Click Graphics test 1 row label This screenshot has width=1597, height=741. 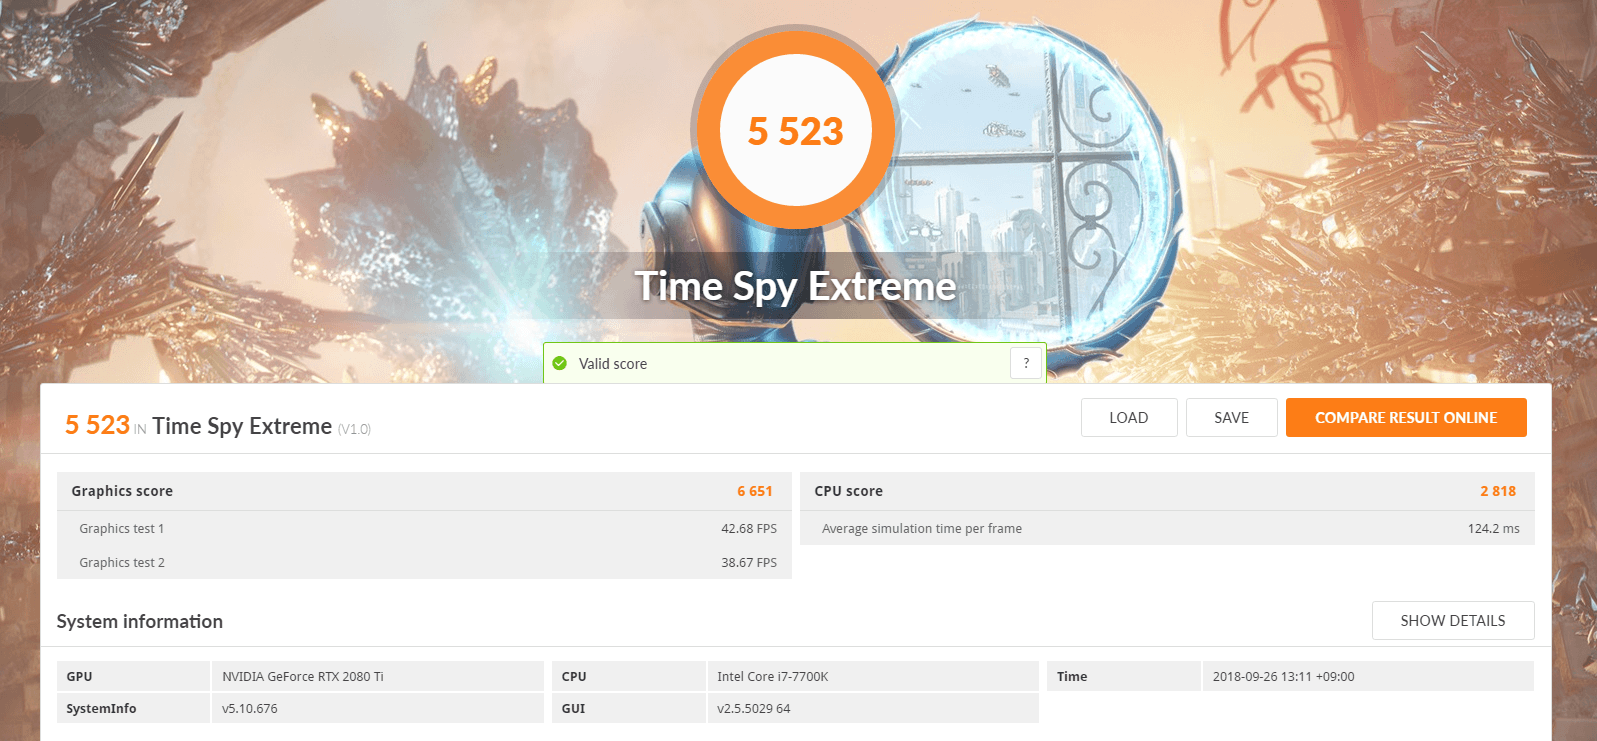tap(122, 529)
